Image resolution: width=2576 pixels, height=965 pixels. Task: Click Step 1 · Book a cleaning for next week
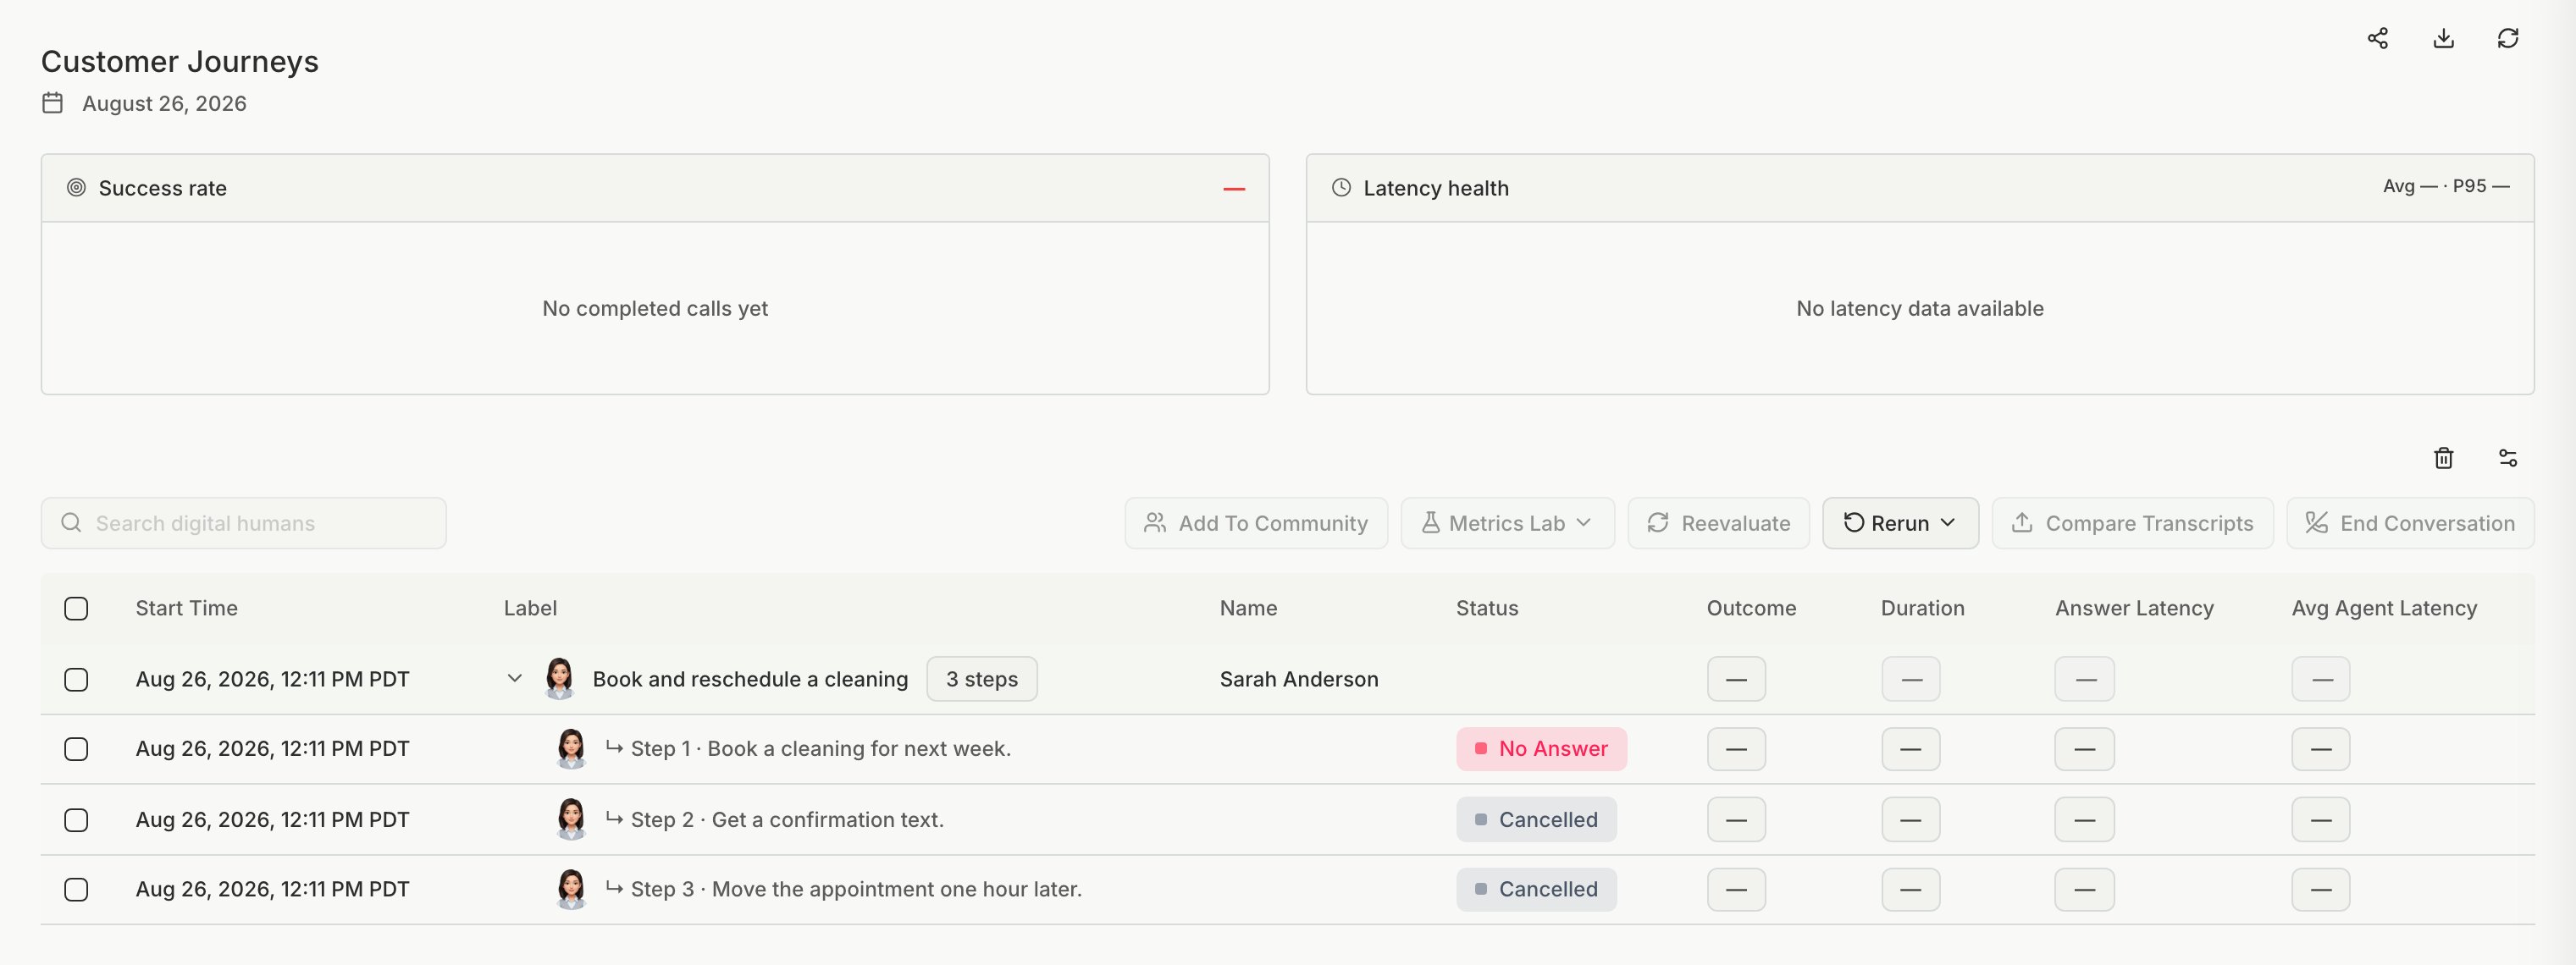point(821,749)
